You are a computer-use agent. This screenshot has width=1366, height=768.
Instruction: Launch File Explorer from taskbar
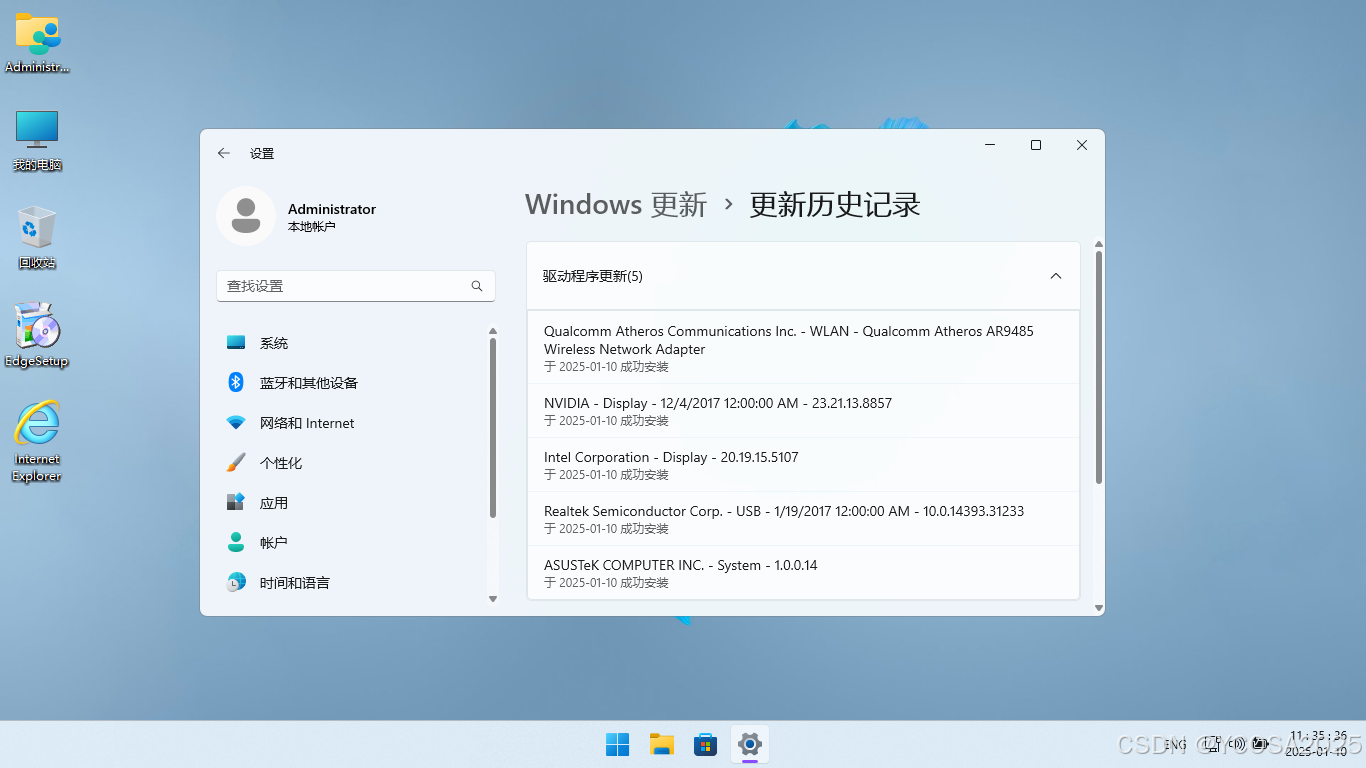(x=661, y=744)
